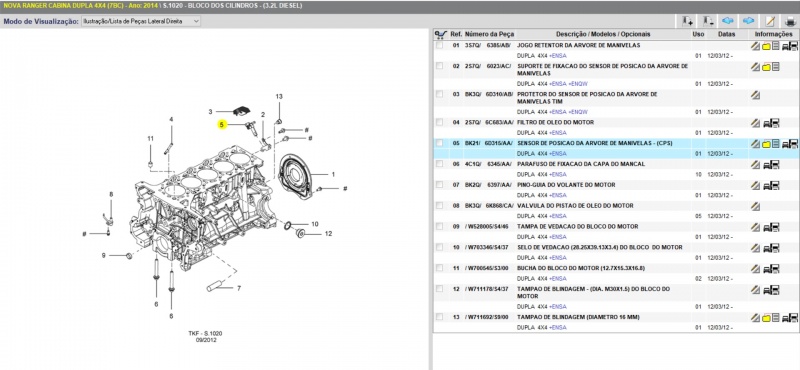The image size is (800, 370).
Task: Click highlighted callout 5 in the diagram
Action: point(221,125)
